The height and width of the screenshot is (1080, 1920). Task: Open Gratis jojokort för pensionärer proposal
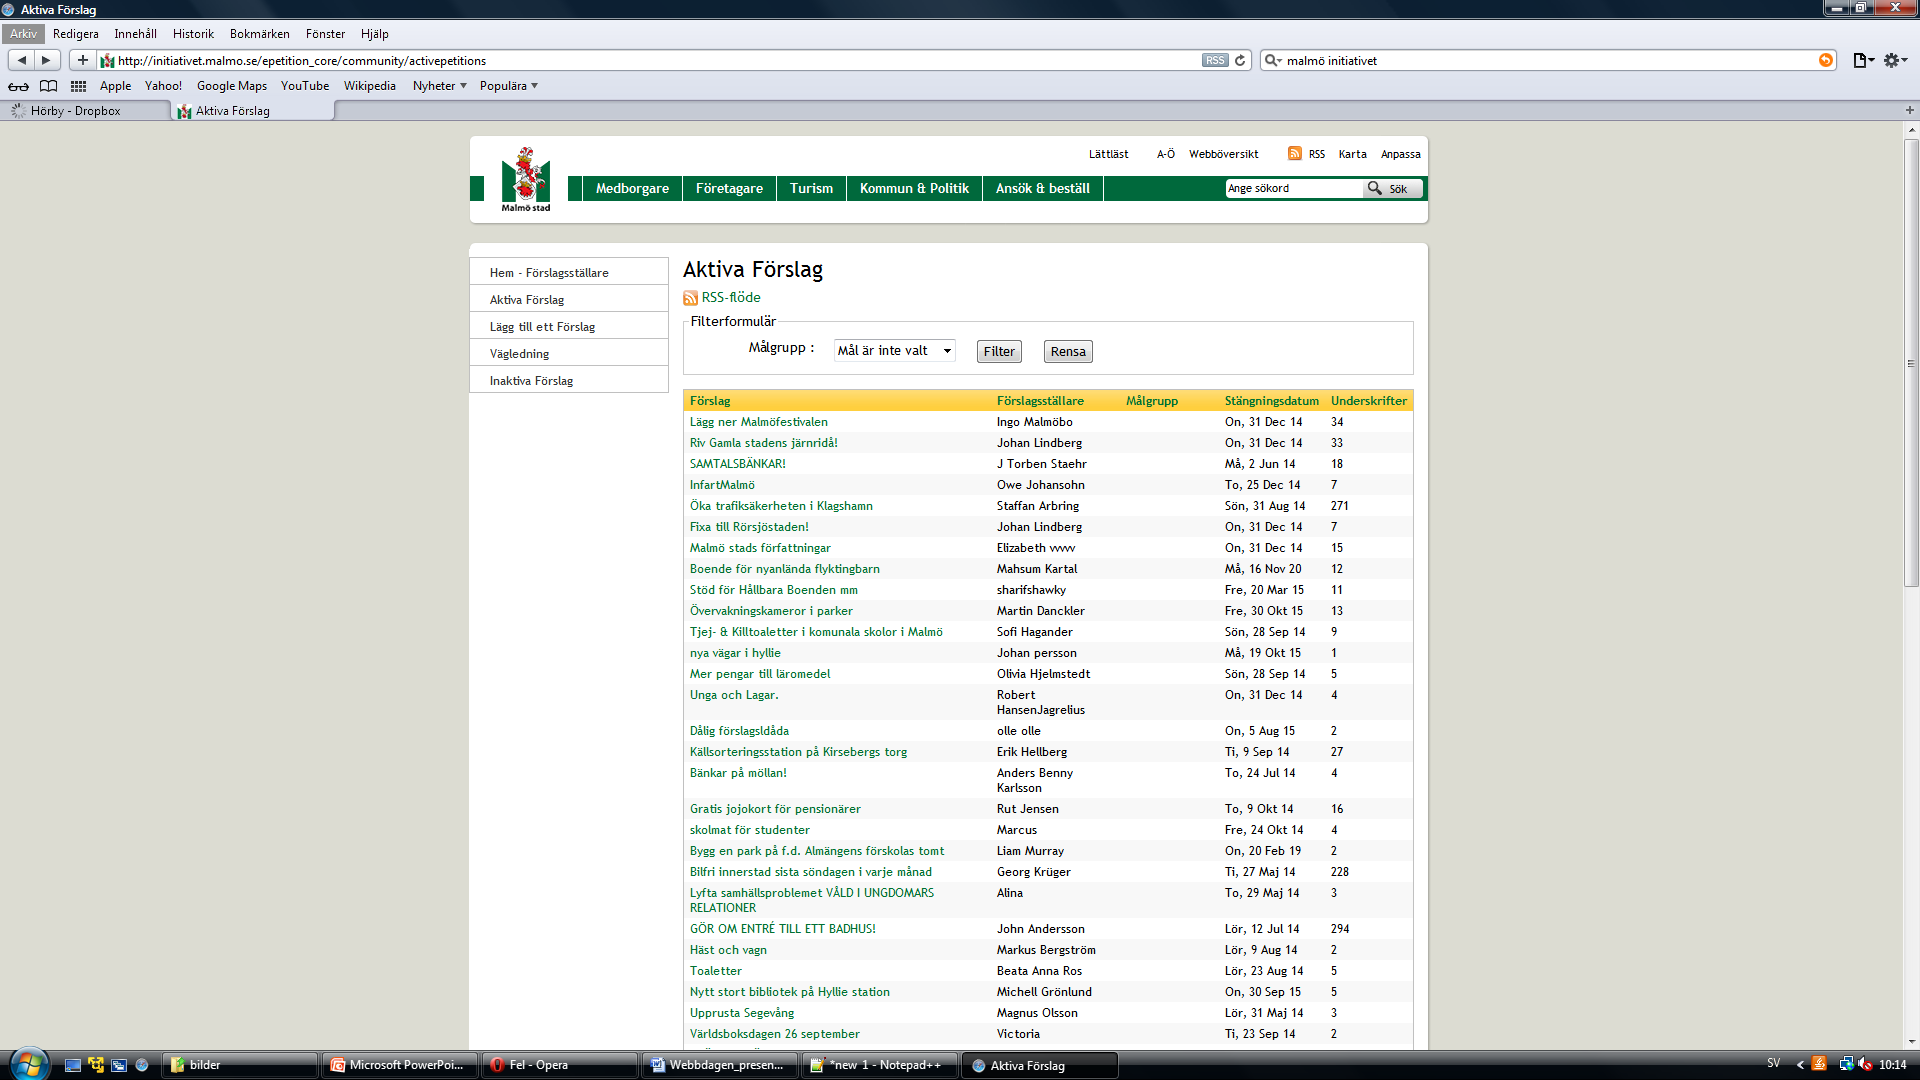tap(775, 809)
